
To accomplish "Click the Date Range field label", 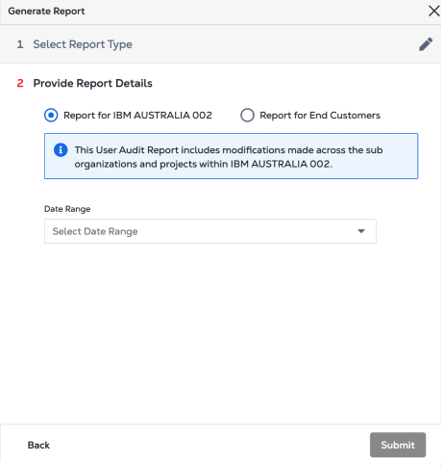I will click(x=67, y=209).
